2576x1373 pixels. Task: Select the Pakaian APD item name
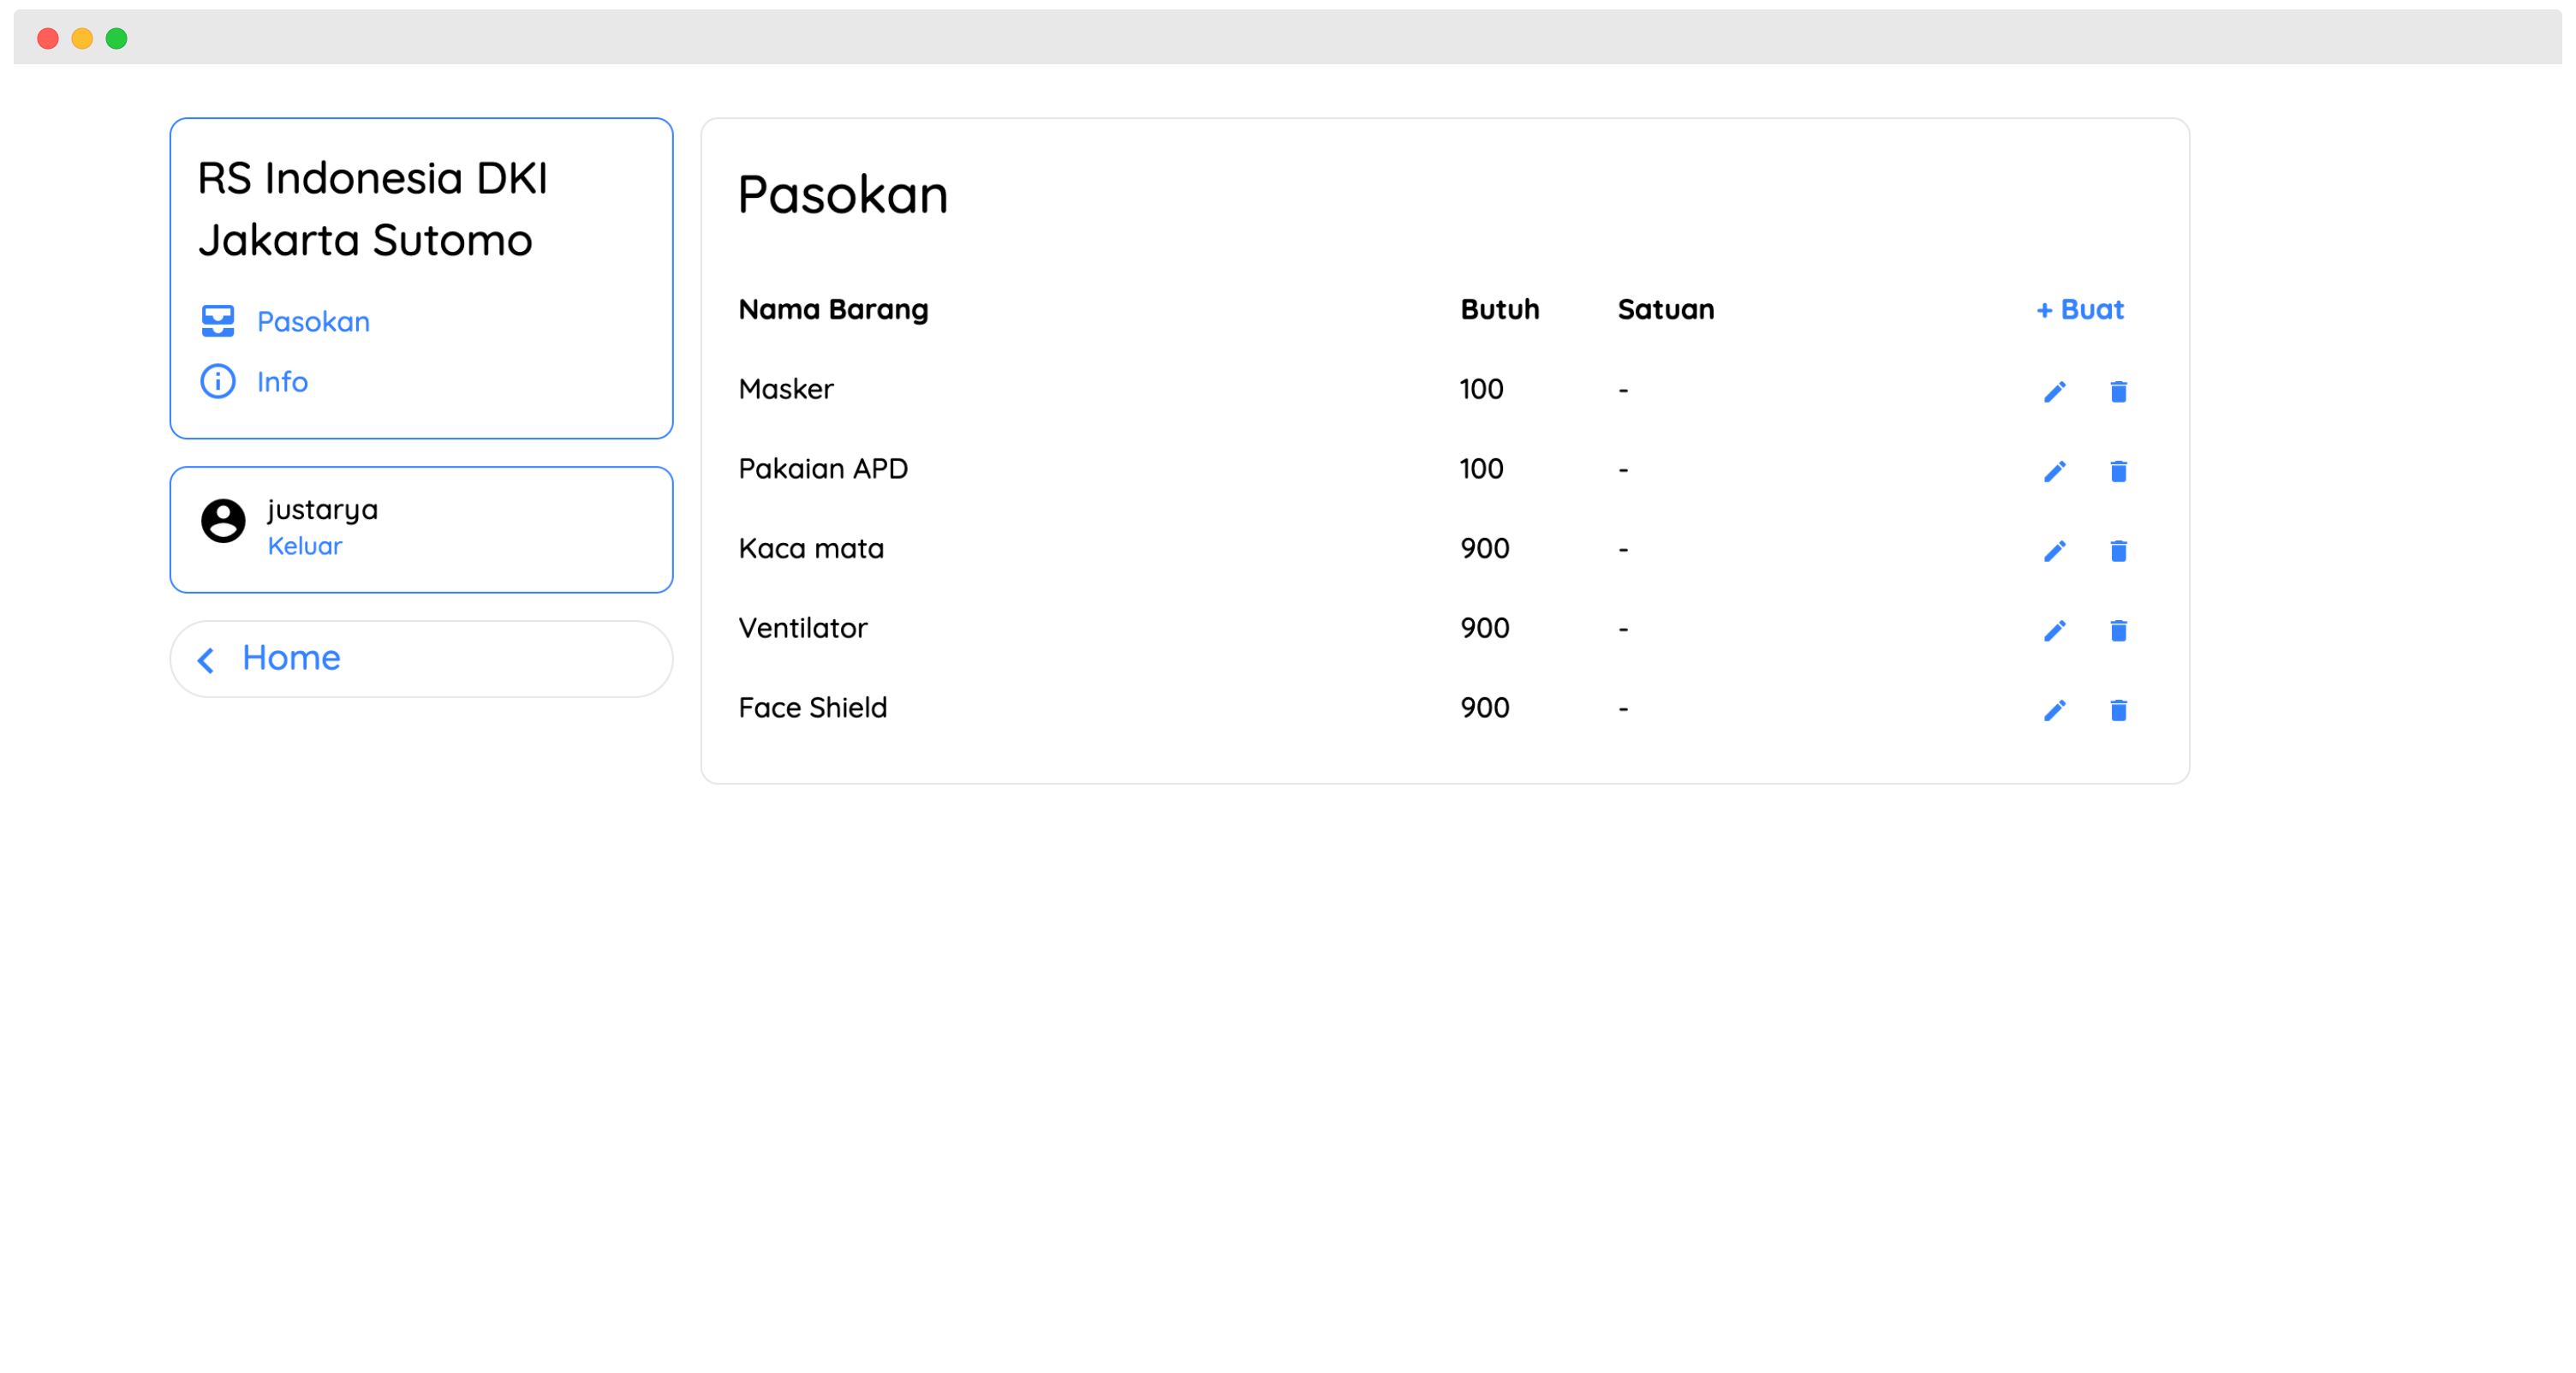[823, 469]
